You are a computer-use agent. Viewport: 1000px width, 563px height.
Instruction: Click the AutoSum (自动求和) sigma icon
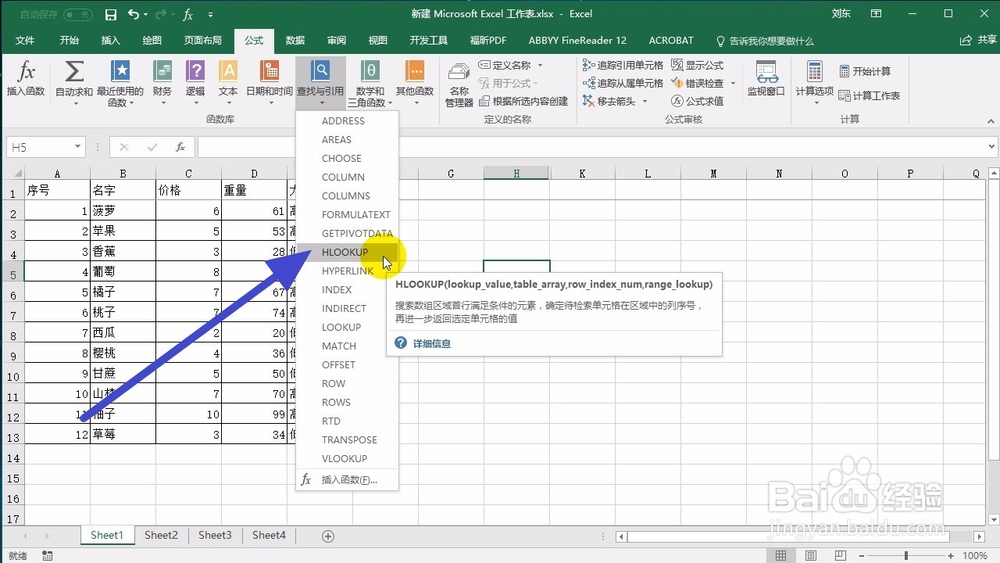pos(74,71)
